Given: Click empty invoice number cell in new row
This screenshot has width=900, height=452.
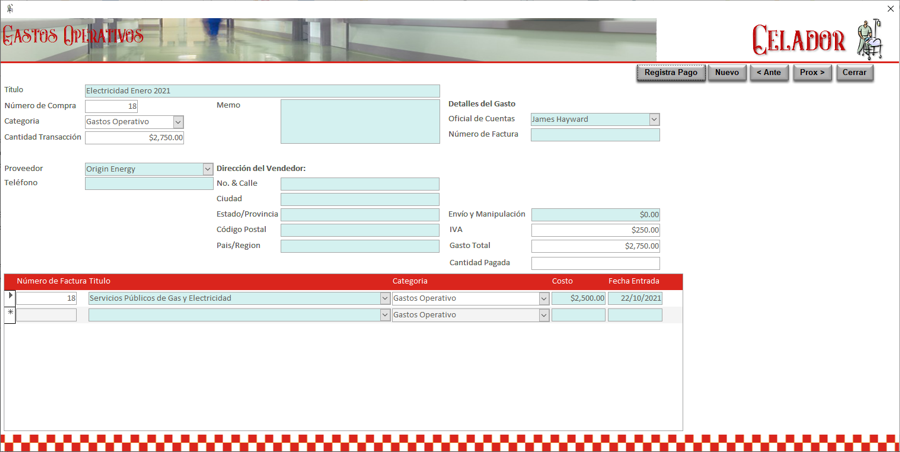Looking at the screenshot, I should 46,315.
